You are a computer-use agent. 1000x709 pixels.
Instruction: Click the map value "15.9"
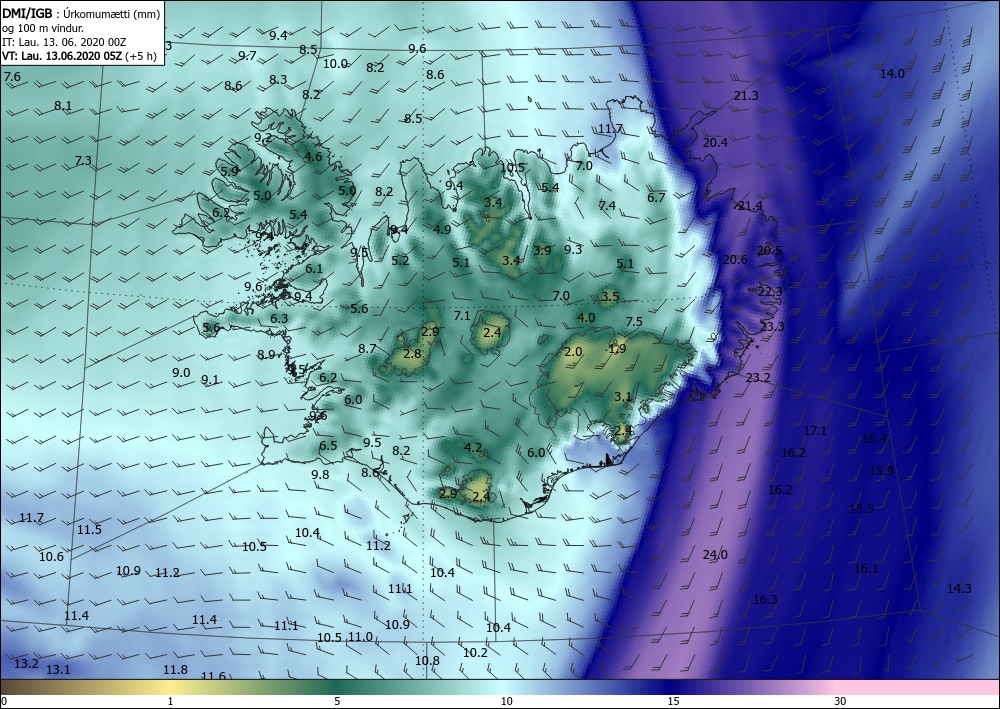[881, 471]
